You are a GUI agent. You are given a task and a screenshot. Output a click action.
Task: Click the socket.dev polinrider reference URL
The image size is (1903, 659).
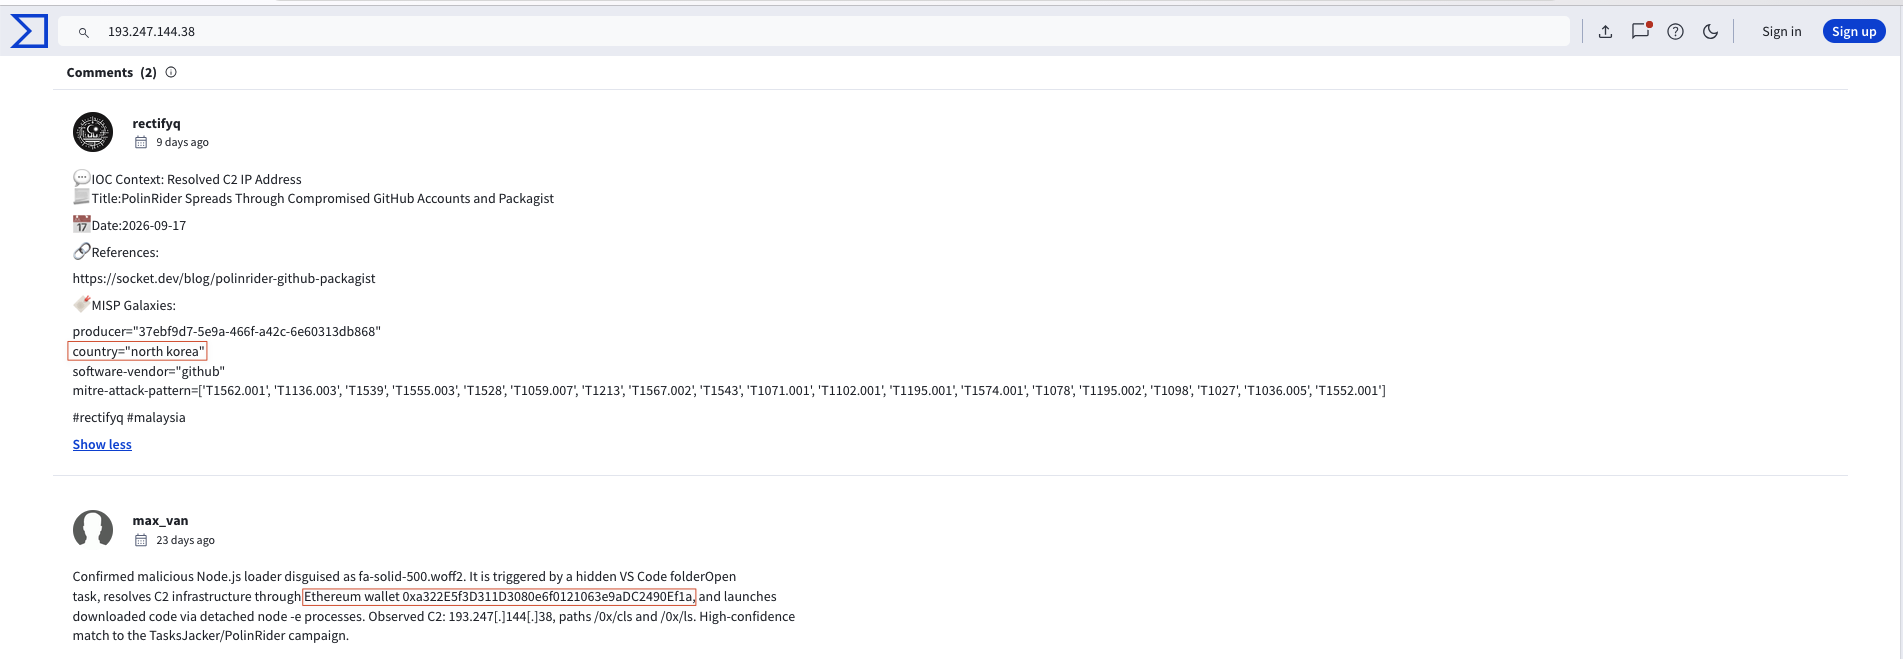pos(224,279)
